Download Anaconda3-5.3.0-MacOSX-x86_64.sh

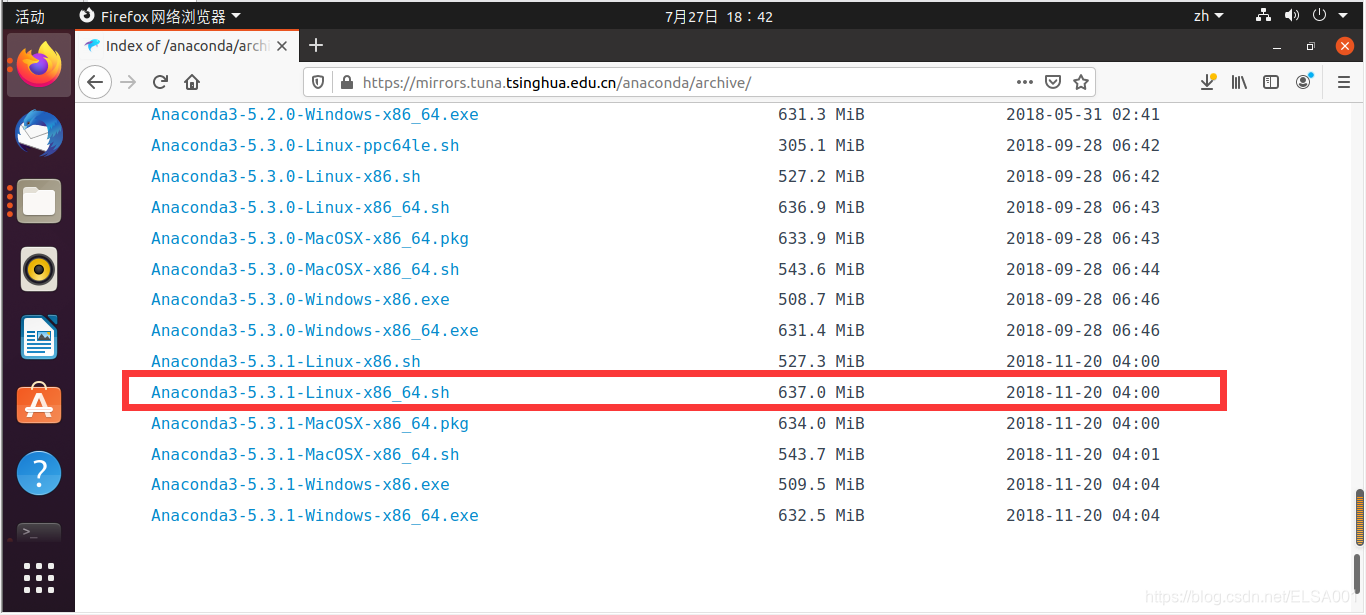305,270
